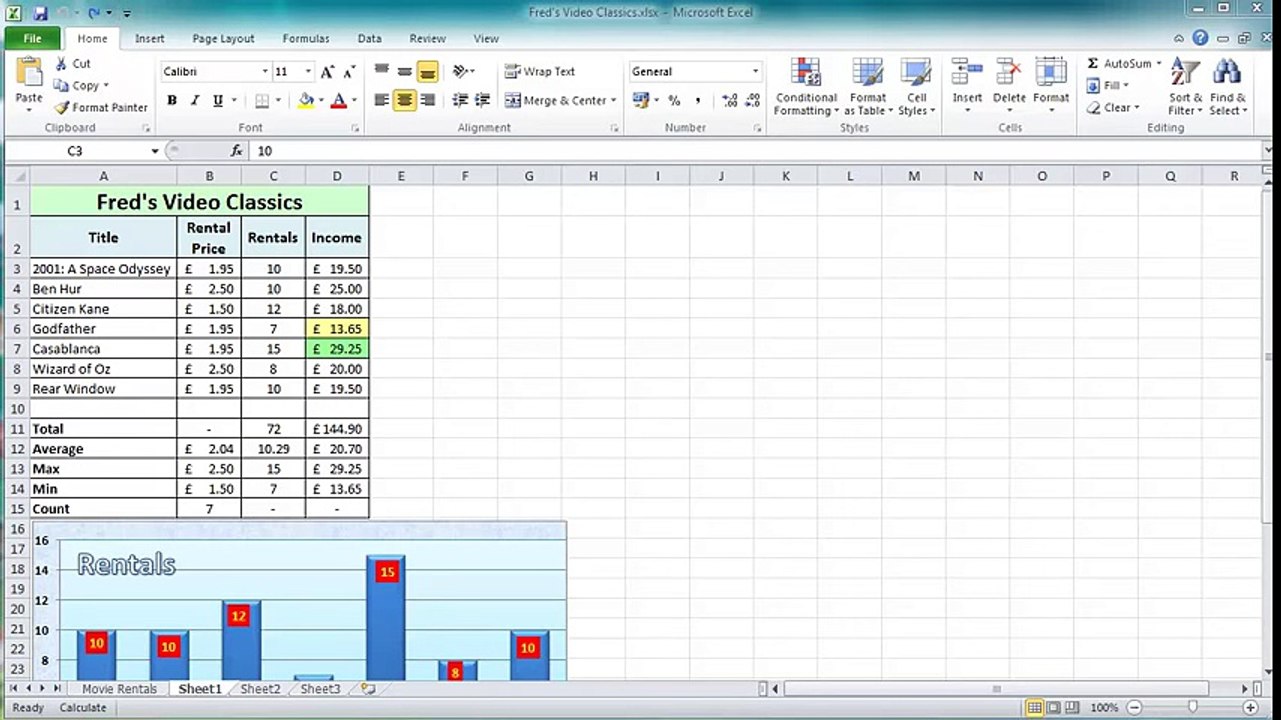The height and width of the screenshot is (720, 1281).
Task: Switch to the Movie Rentals sheet
Action: point(120,689)
